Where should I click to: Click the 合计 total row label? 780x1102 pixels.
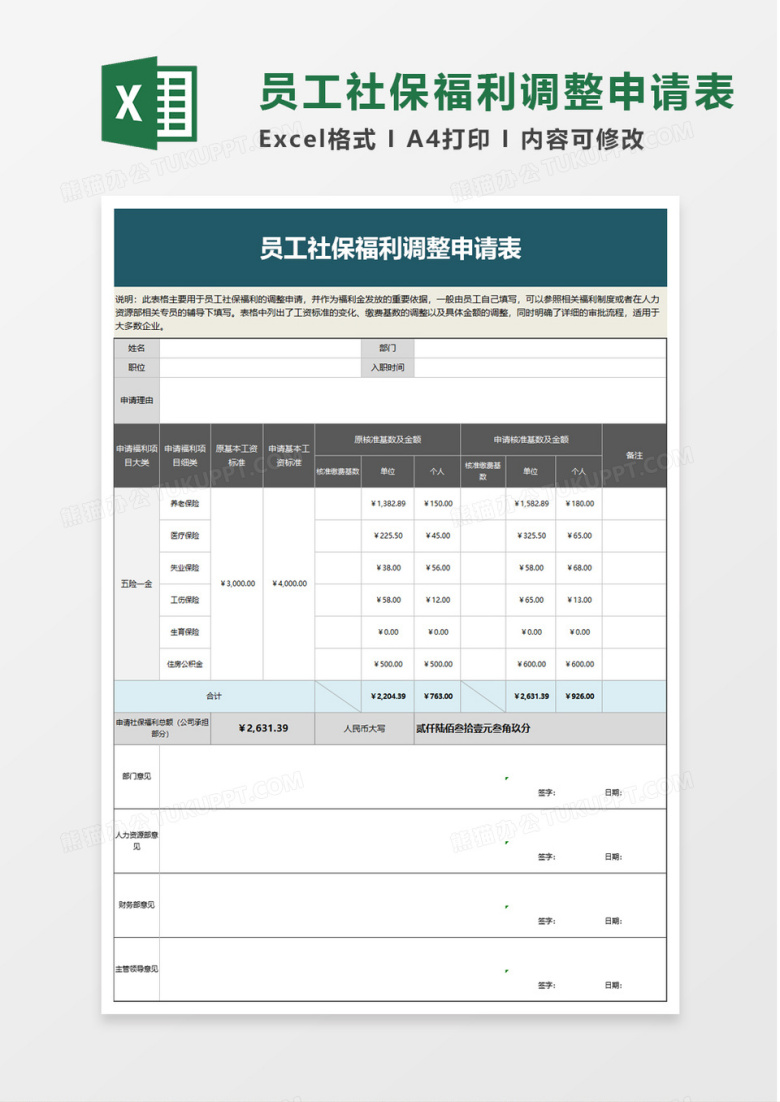click(x=214, y=696)
